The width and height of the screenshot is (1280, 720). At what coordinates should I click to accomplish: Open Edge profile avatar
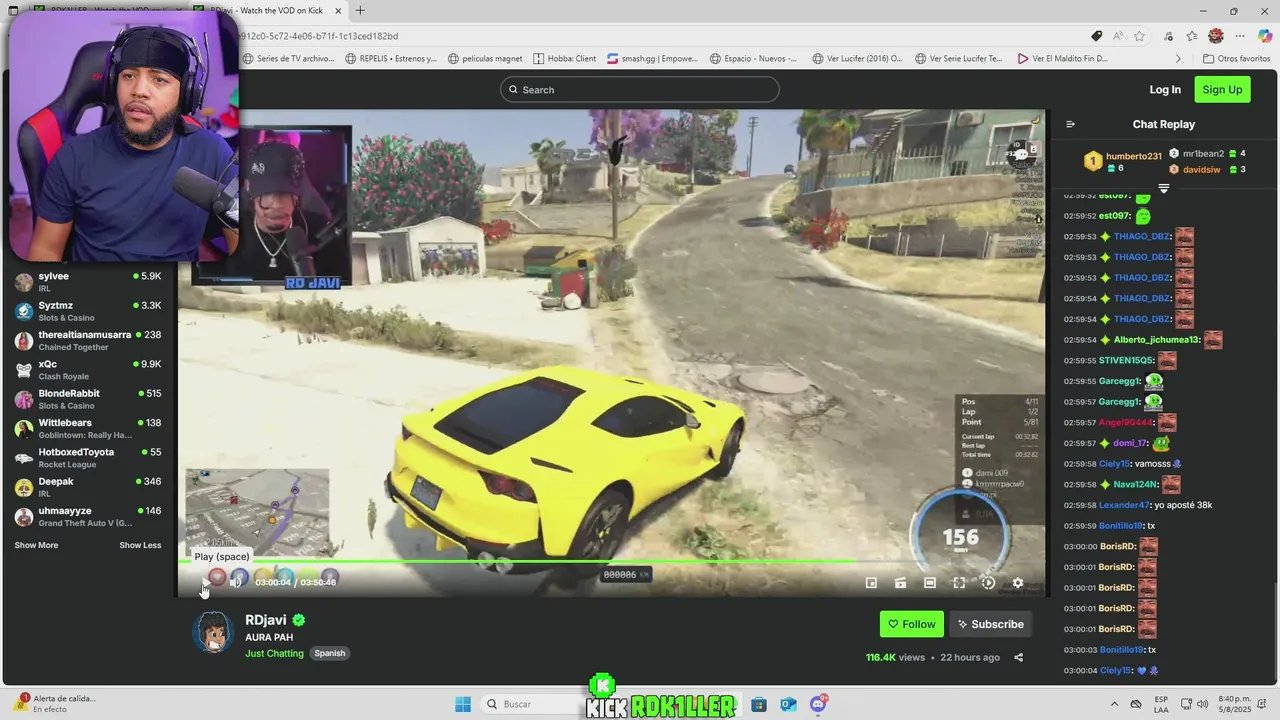click(x=1215, y=36)
